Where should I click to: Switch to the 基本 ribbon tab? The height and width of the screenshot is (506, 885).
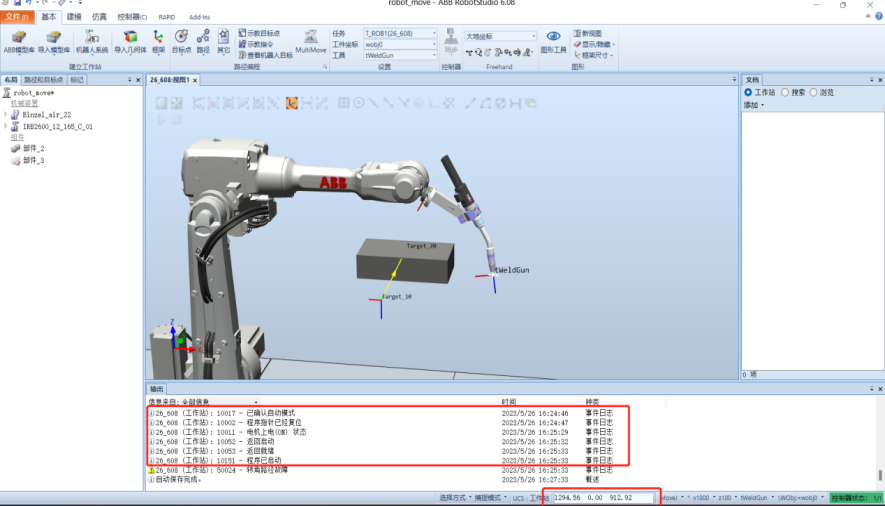tap(49, 17)
